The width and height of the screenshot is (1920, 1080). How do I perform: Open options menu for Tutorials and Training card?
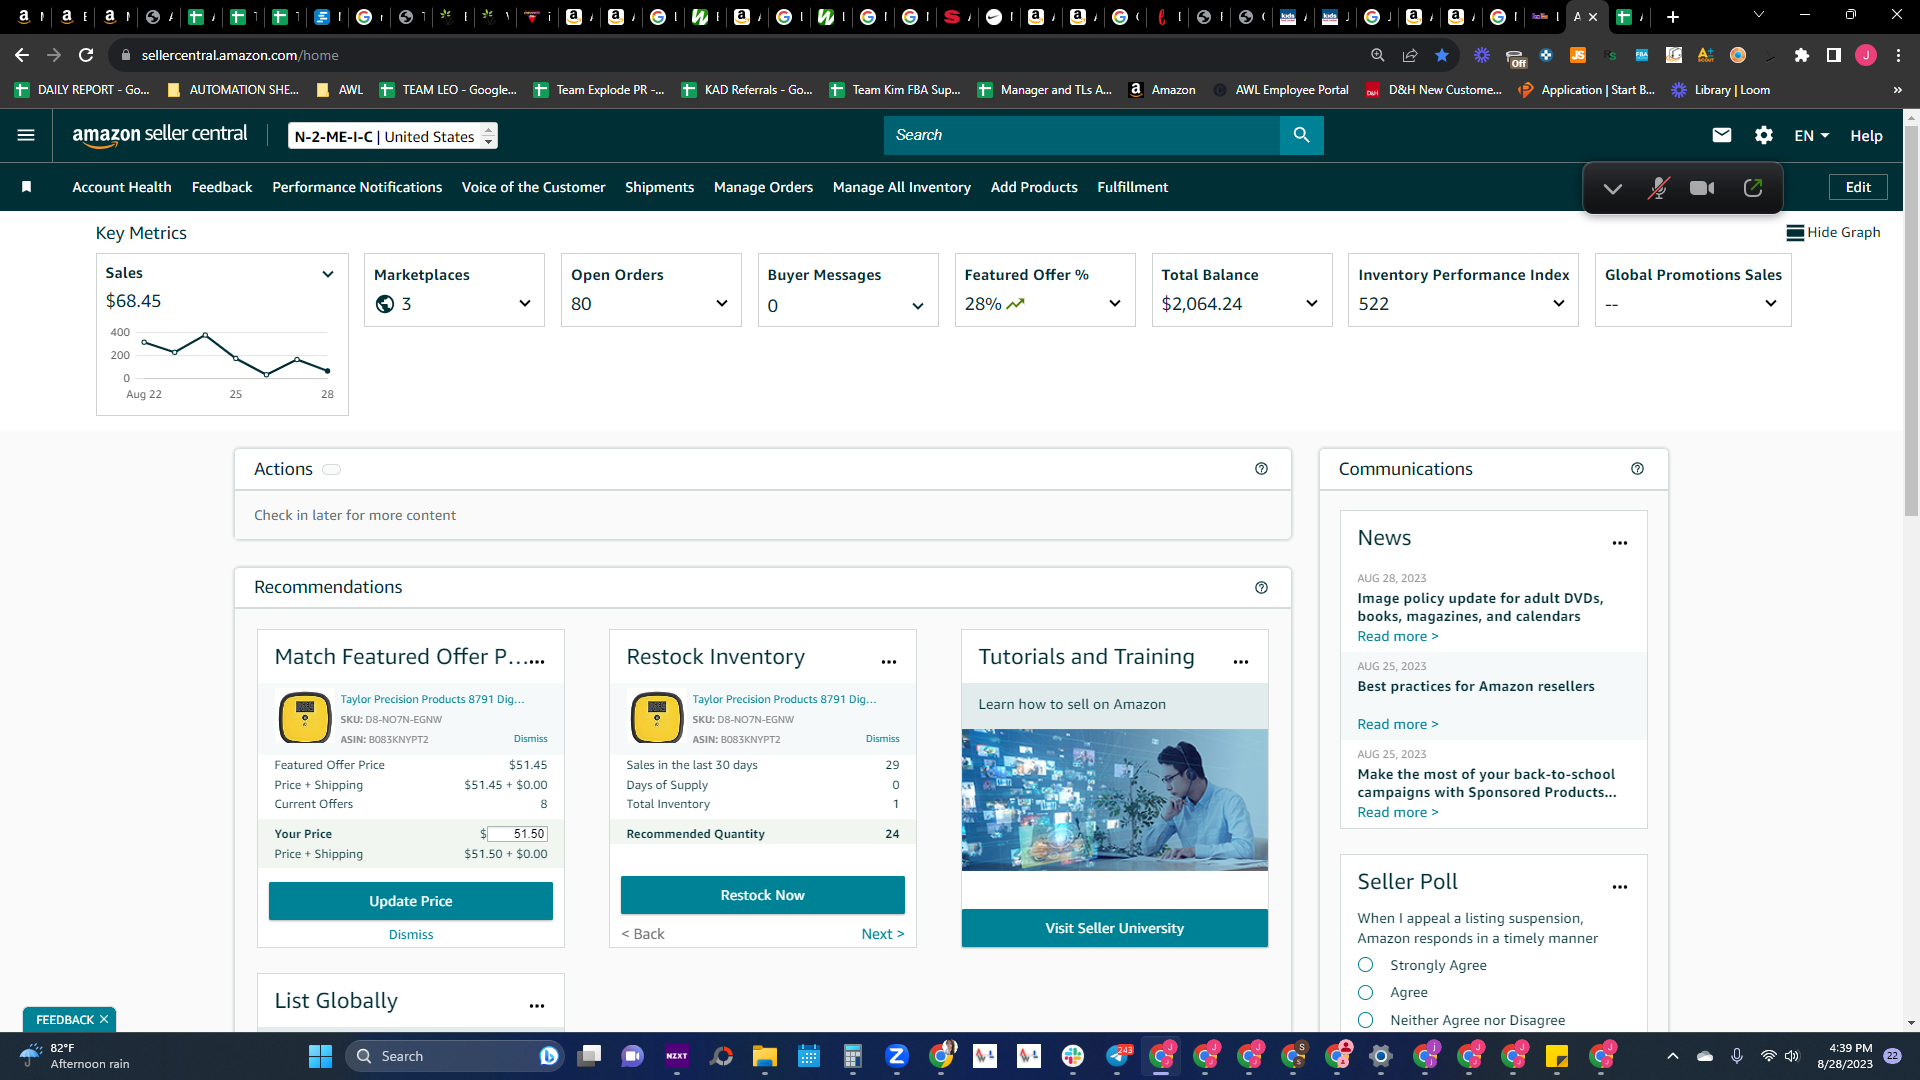coord(1241,662)
